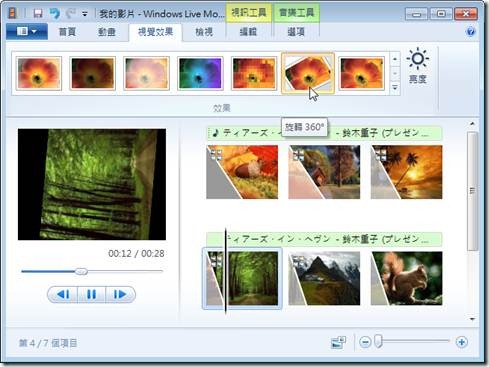Step to the next frame
This screenshot has width=489, height=367.
tap(120, 294)
